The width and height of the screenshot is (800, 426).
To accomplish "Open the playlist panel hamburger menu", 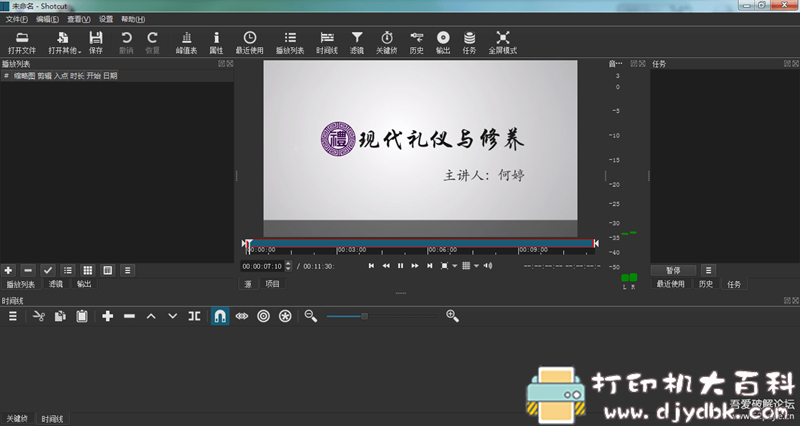I will 128,270.
